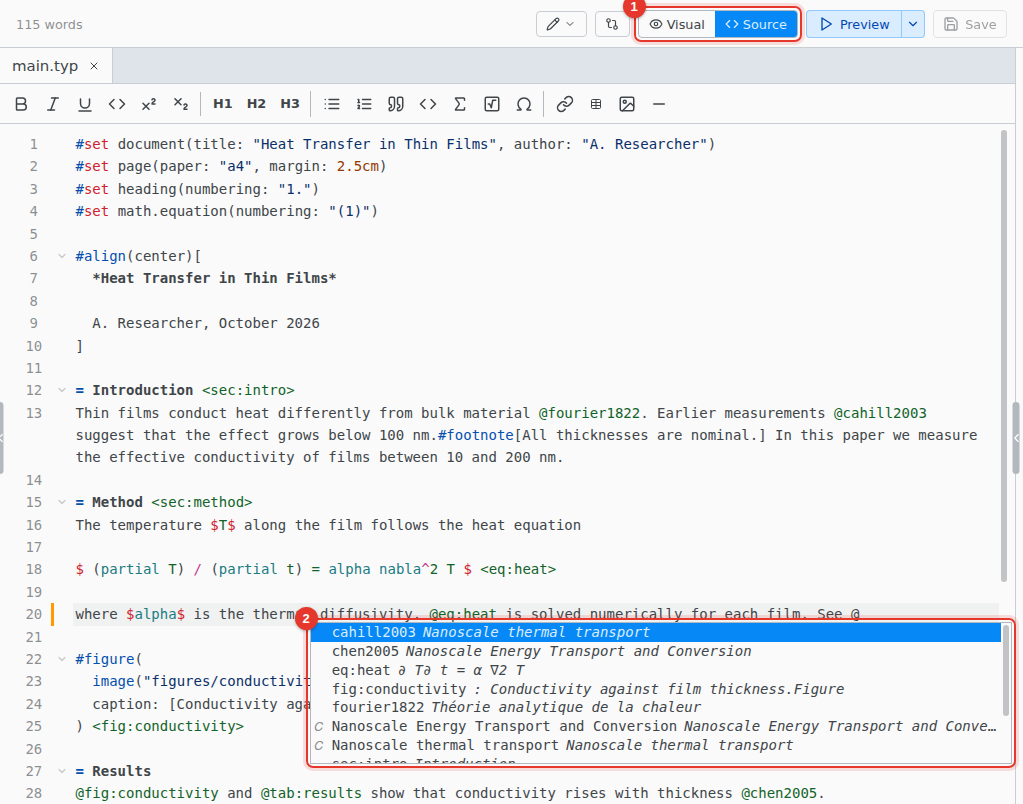Switch to Visual editor mode
The width and height of the screenshot is (1023, 804).
click(x=677, y=24)
